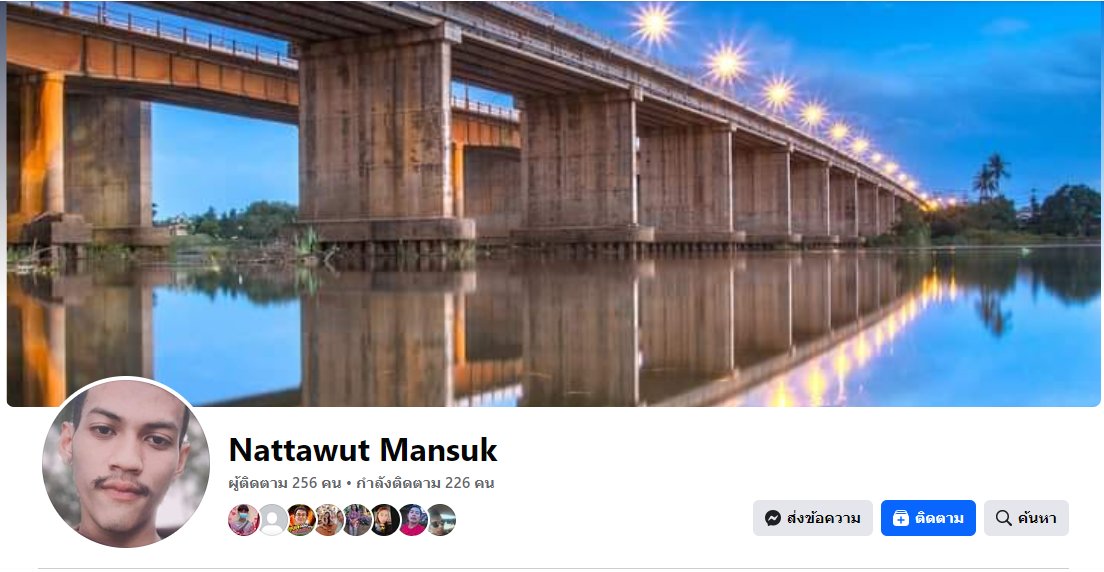This screenshot has height=572, width=1104.
Task: Open the ผู้ติดตาม 256 คน followers list
Action: [284, 483]
